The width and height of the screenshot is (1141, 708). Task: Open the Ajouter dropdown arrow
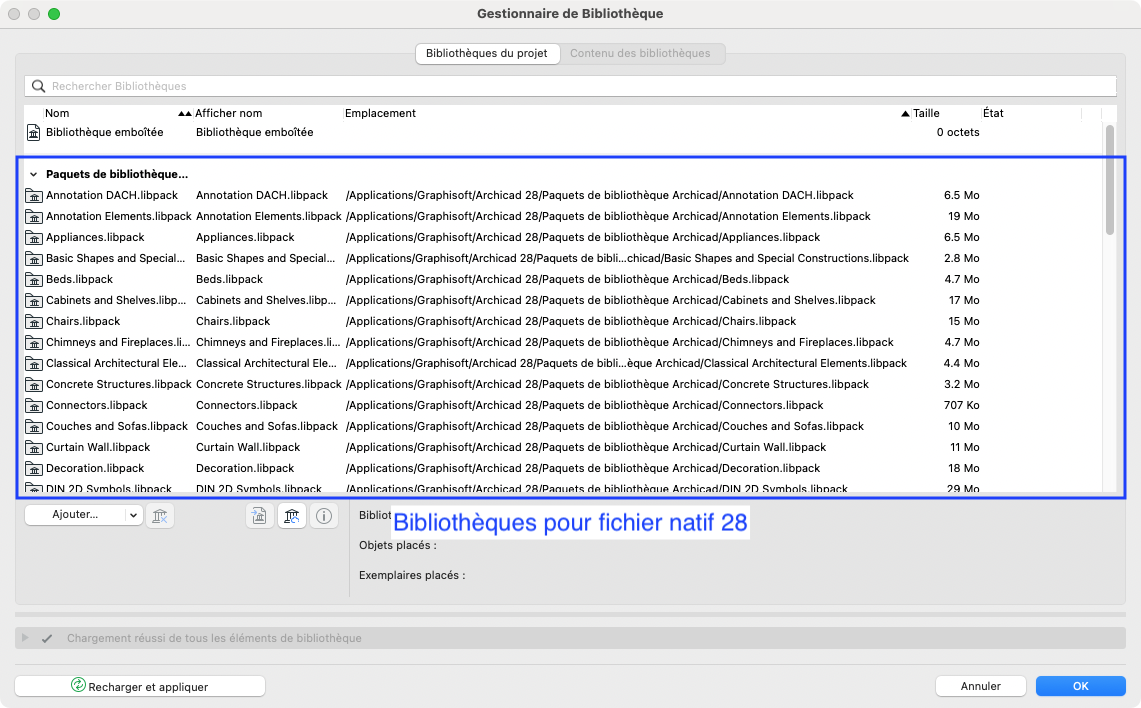[x=133, y=515]
